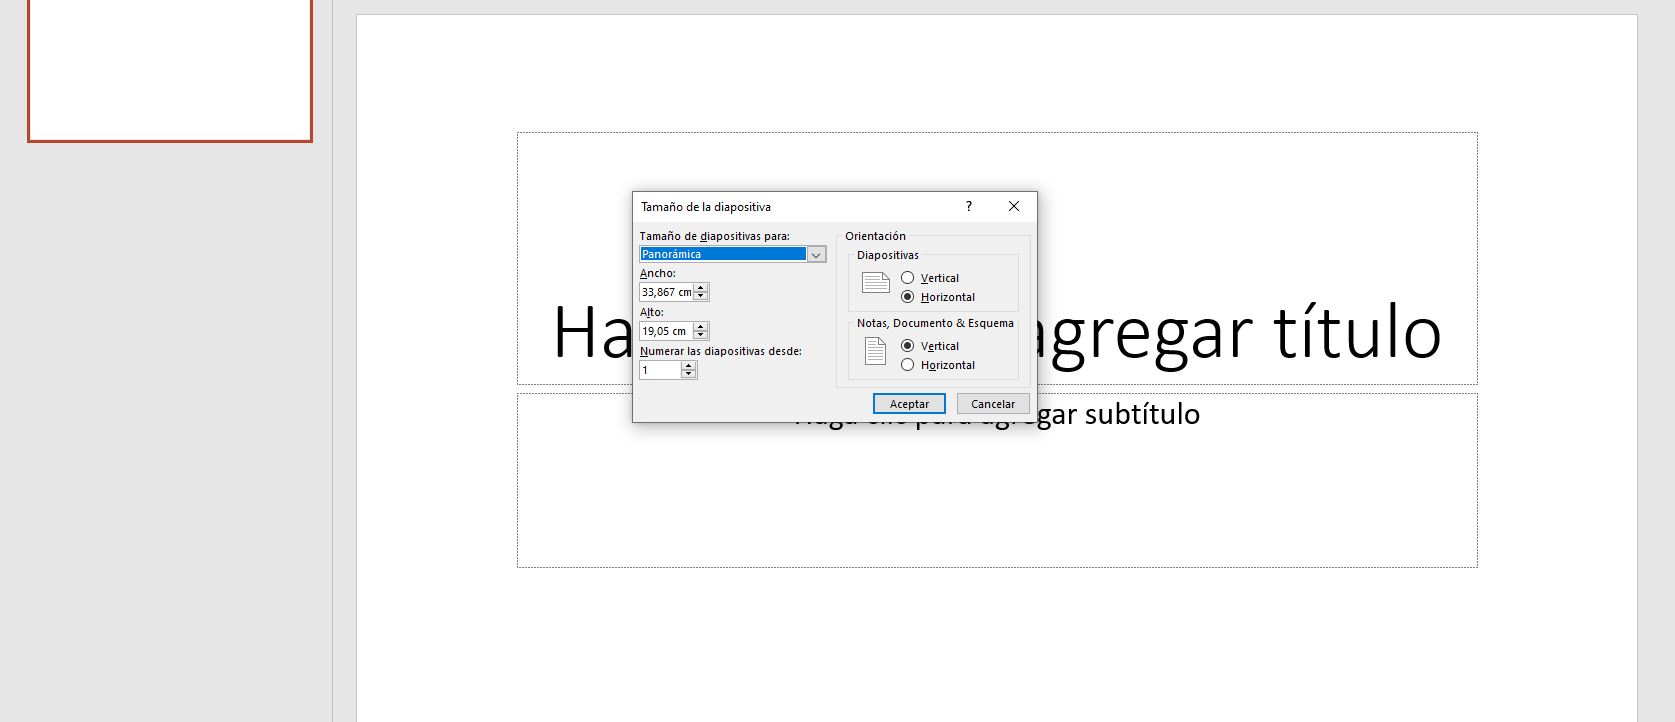Increase slide numbering start value
This screenshot has width=1675, height=722.
[x=688, y=366]
